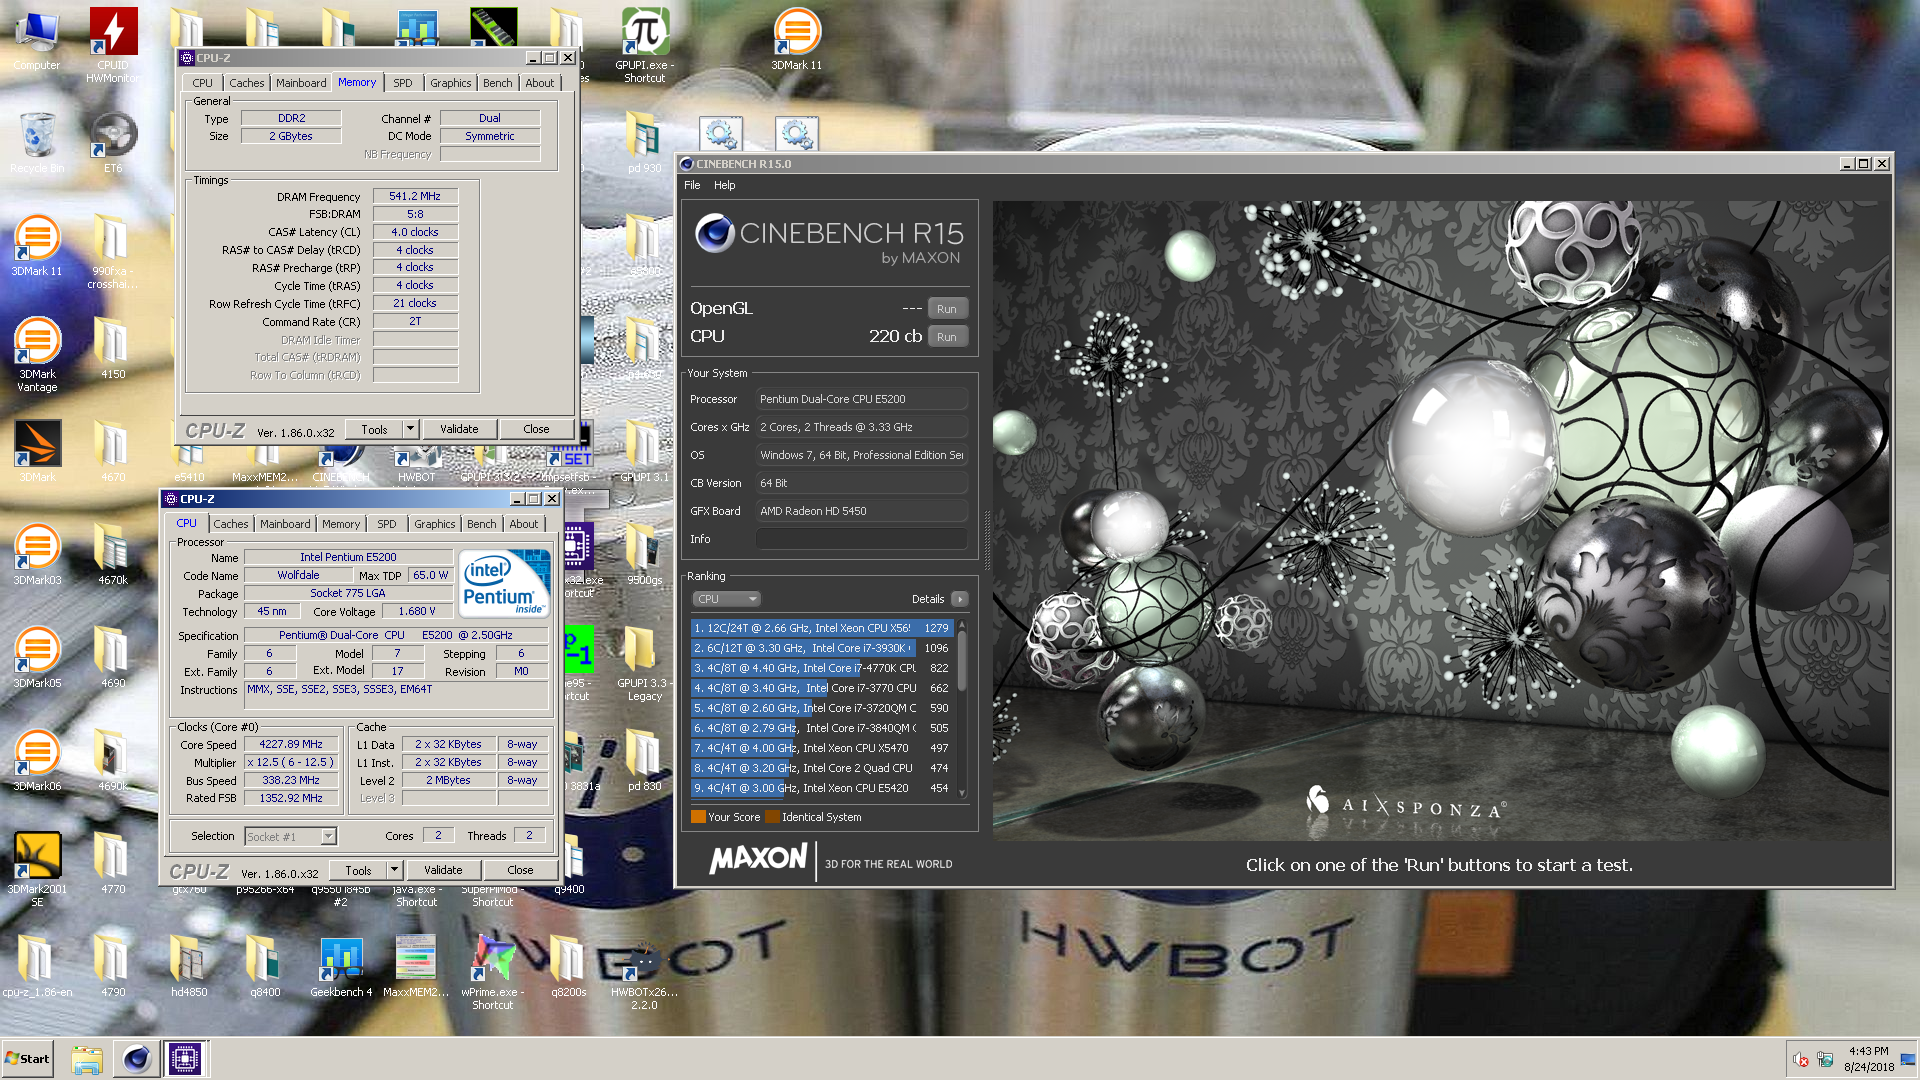Screen dimensions: 1920x1080
Task: Open the Help menu in Cinebench
Action: pos(724,185)
